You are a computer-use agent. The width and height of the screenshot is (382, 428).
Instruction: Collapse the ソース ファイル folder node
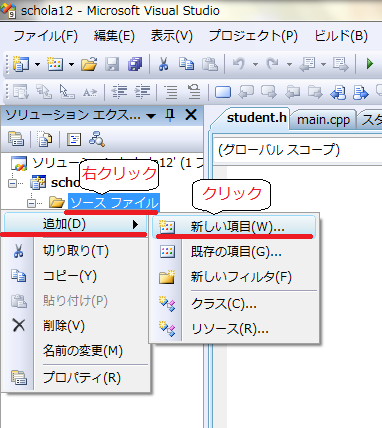(x=31, y=203)
